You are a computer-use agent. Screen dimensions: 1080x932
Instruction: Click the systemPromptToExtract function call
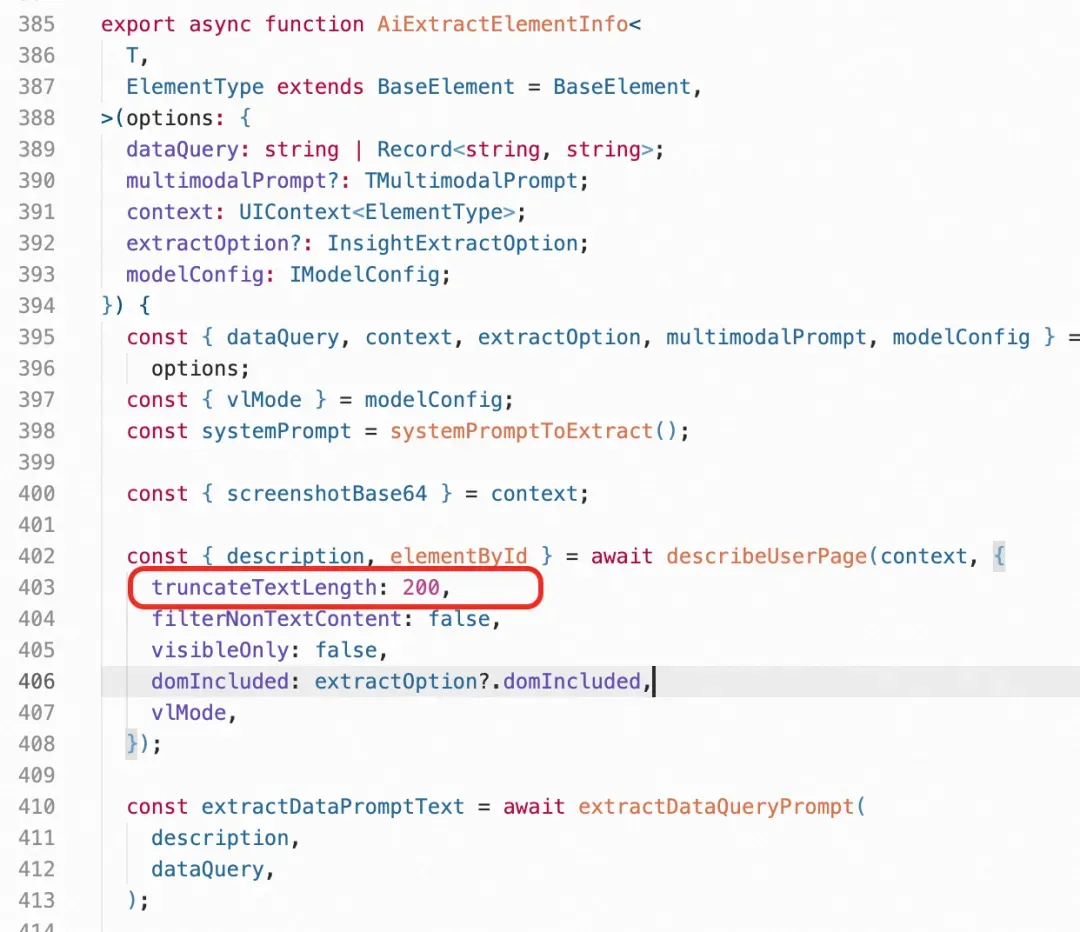521,431
